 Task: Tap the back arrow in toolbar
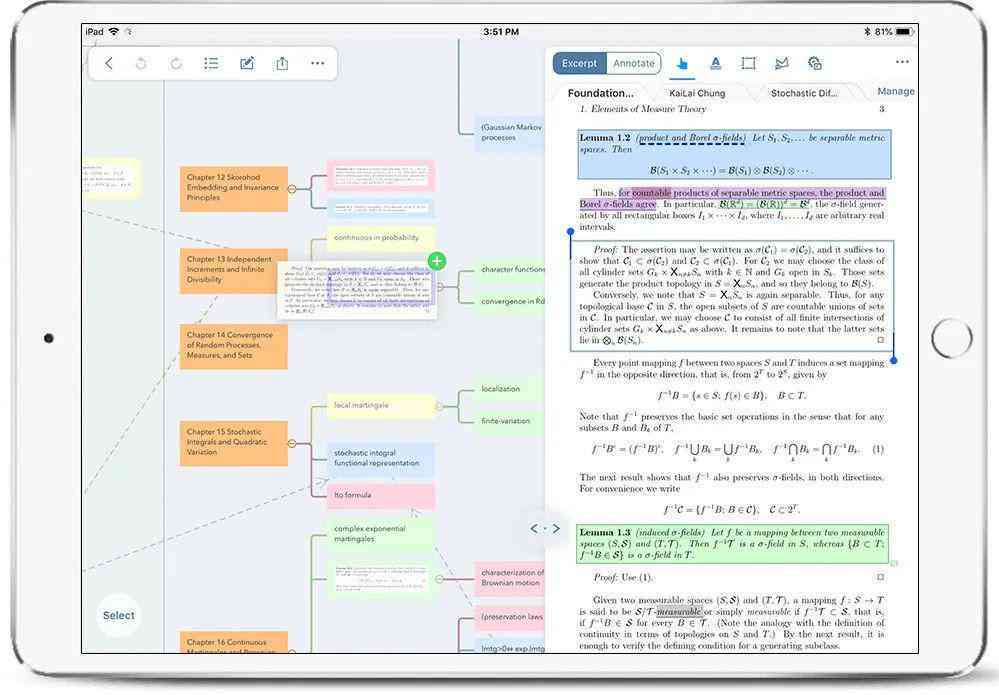109,63
